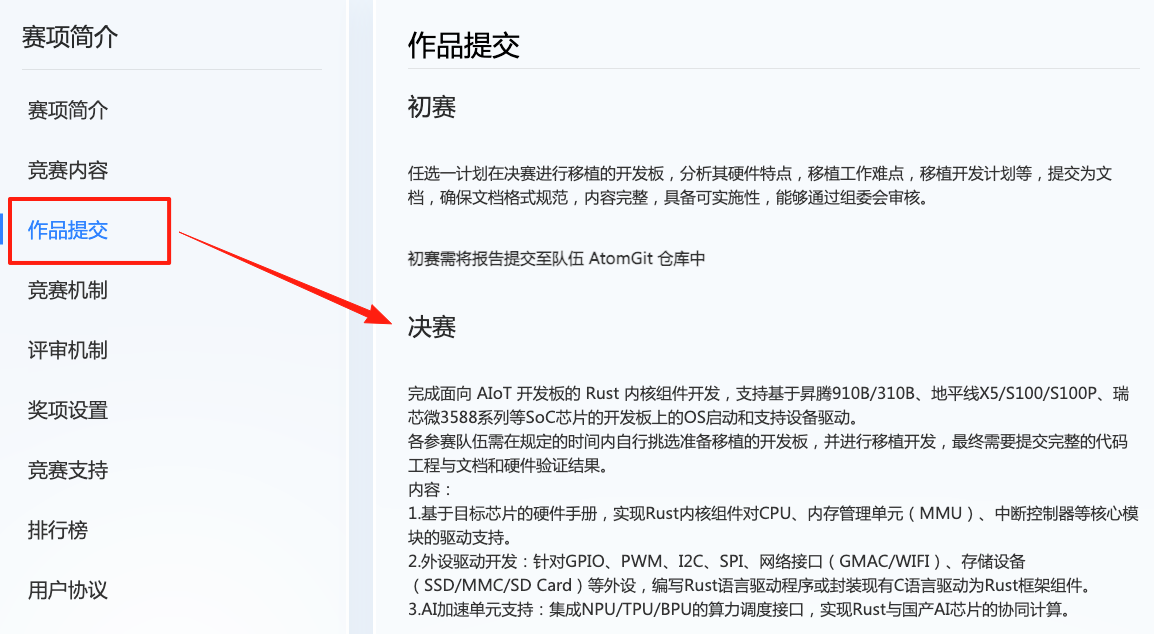Open the 竞赛支持 menu entry
The height and width of the screenshot is (634, 1154).
68,470
